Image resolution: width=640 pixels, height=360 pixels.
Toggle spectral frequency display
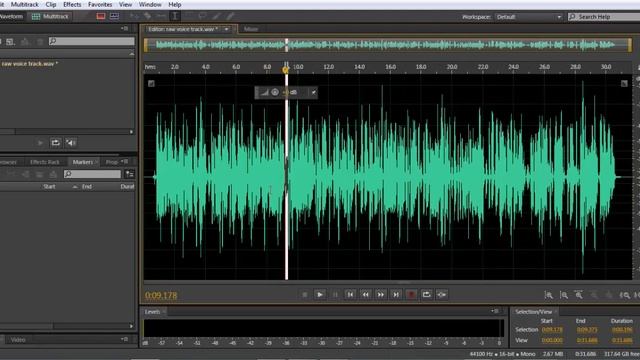tap(101, 16)
